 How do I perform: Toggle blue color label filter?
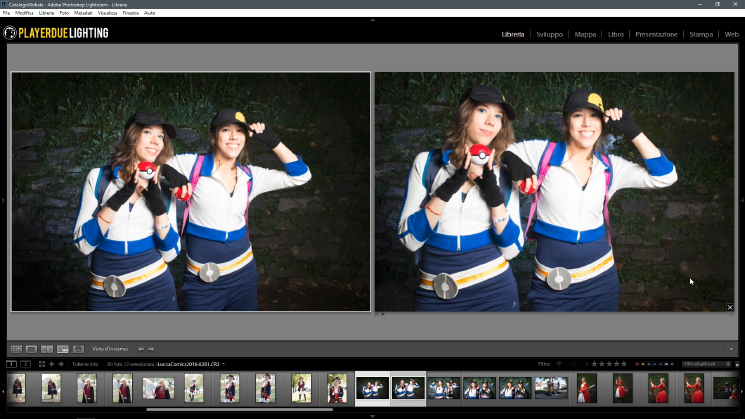point(654,364)
